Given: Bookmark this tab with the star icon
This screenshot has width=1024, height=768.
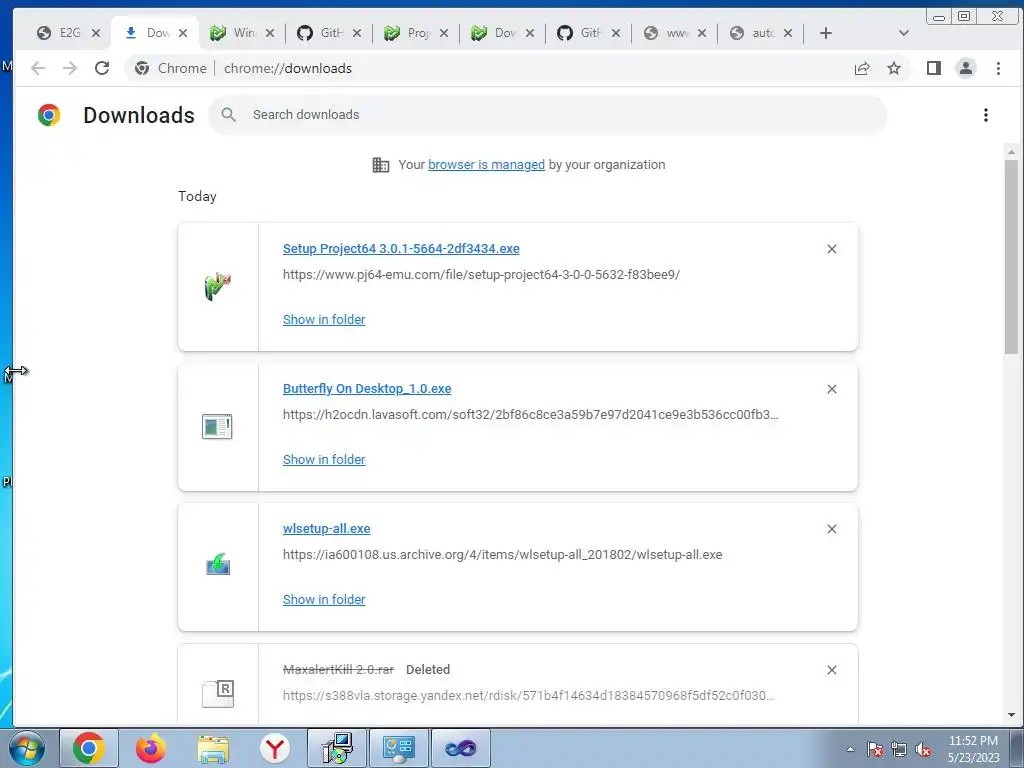Looking at the screenshot, I should click(894, 68).
